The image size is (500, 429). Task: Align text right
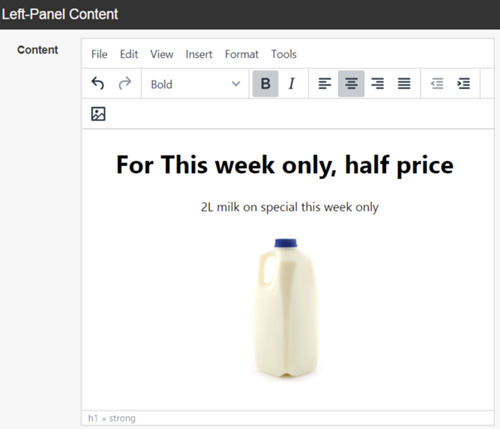pyautogui.click(x=377, y=84)
